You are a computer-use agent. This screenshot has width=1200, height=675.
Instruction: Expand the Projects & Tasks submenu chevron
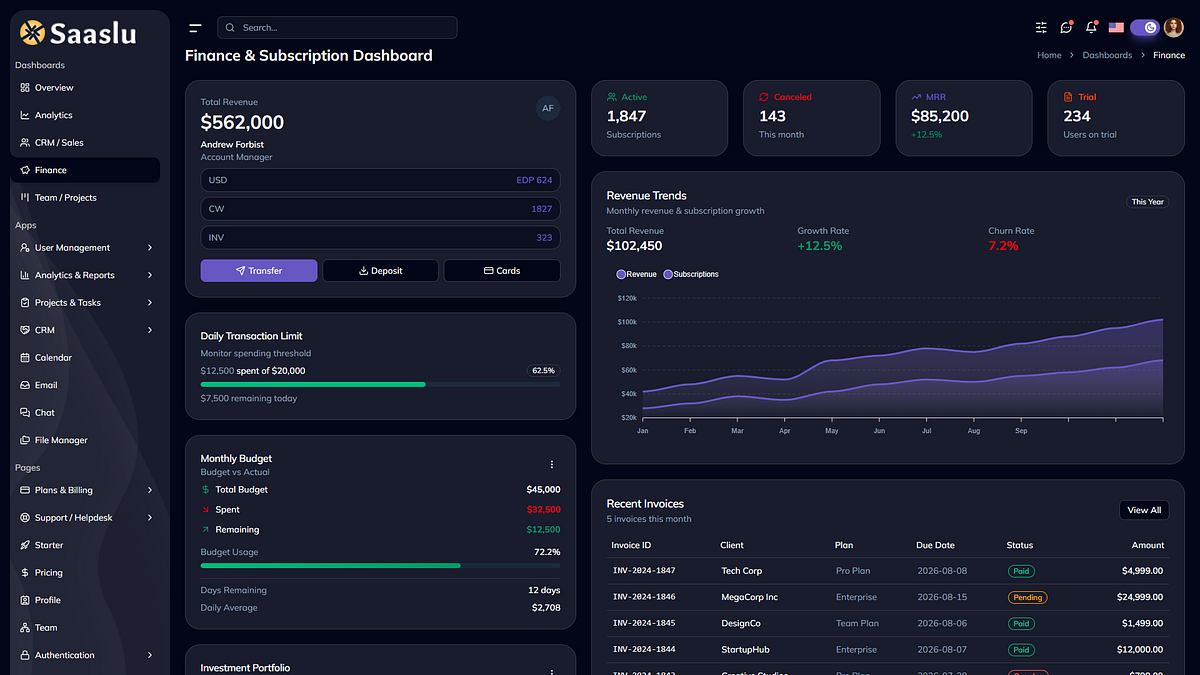[x=150, y=303]
